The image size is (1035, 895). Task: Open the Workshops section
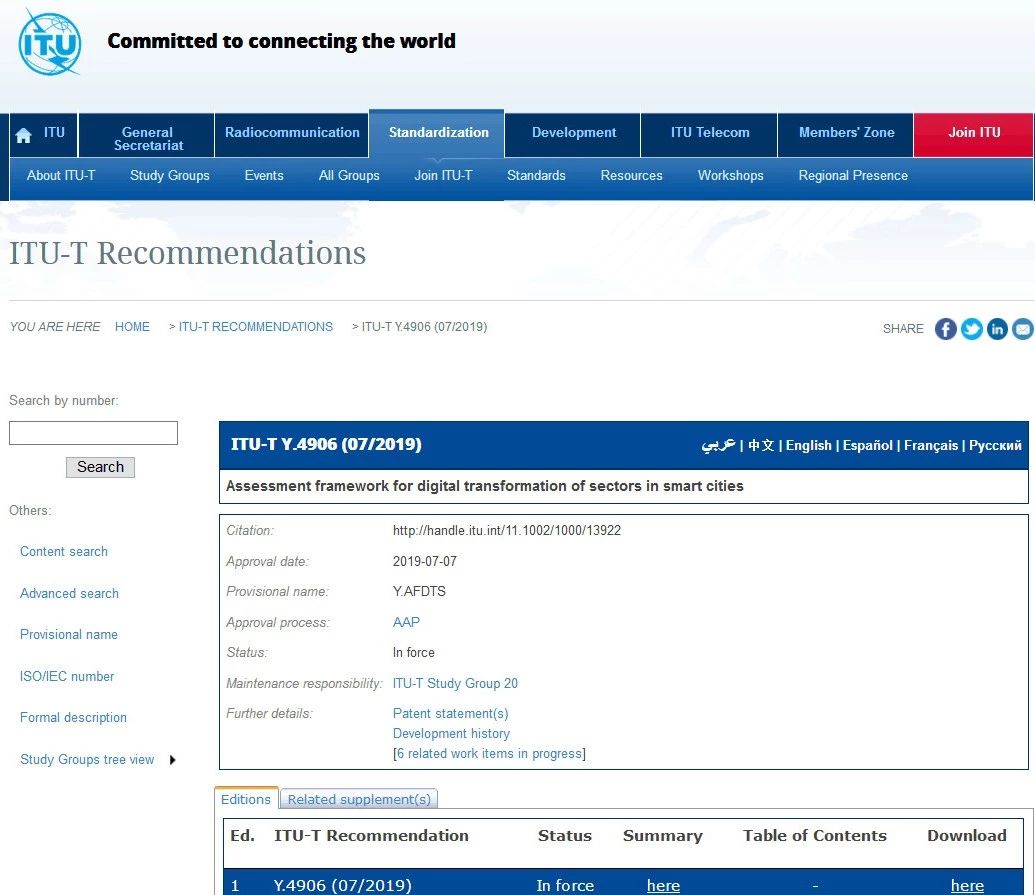(x=731, y=176)
